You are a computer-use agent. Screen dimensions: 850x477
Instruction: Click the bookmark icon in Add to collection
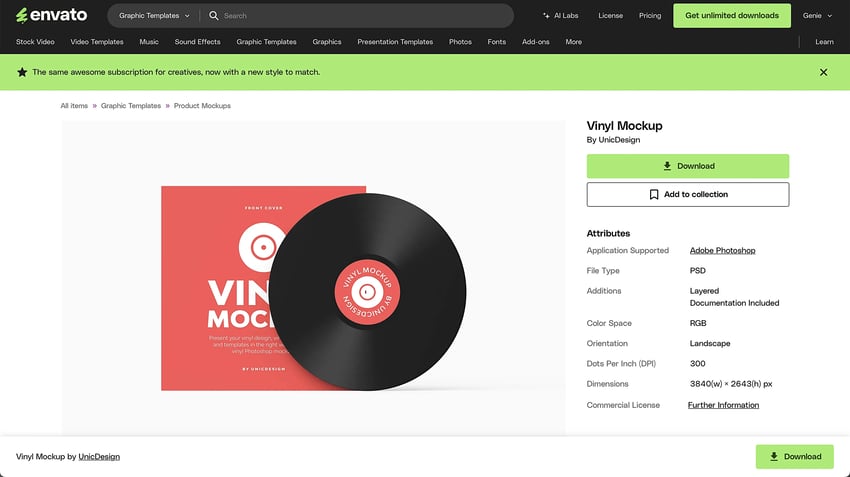tap(654, 194)
